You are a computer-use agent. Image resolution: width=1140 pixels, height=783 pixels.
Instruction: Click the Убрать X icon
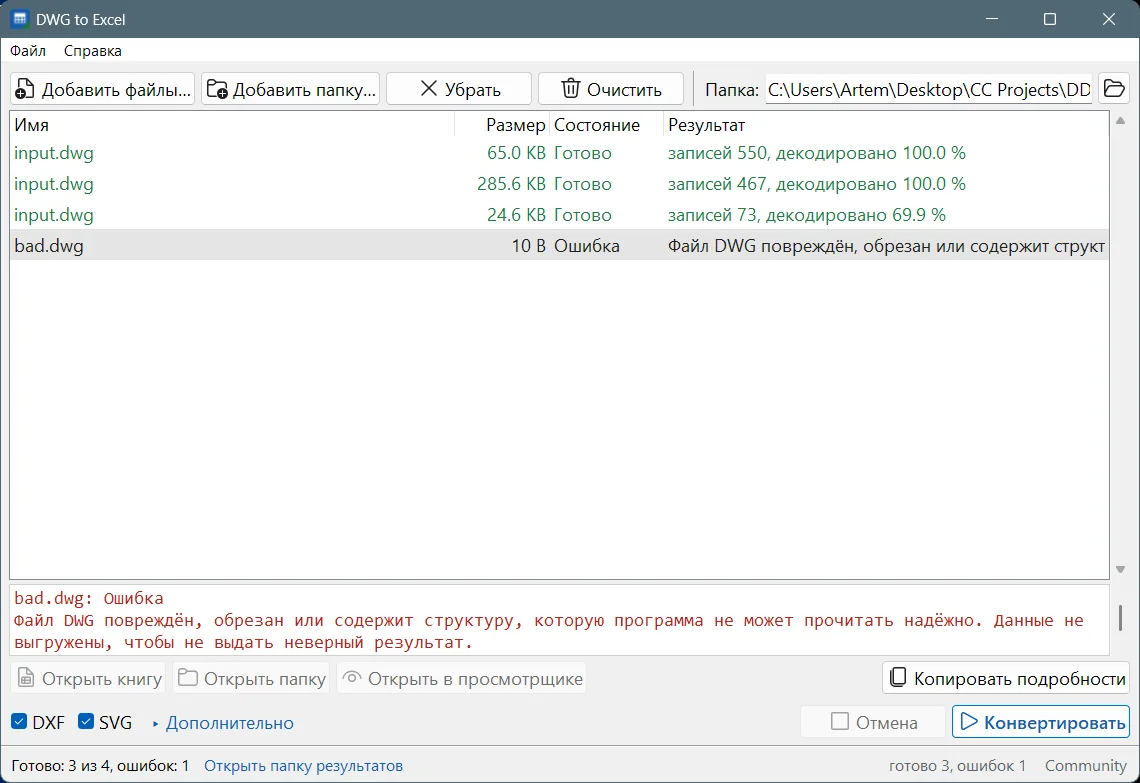pyautogui.click(x=429, y=89)
